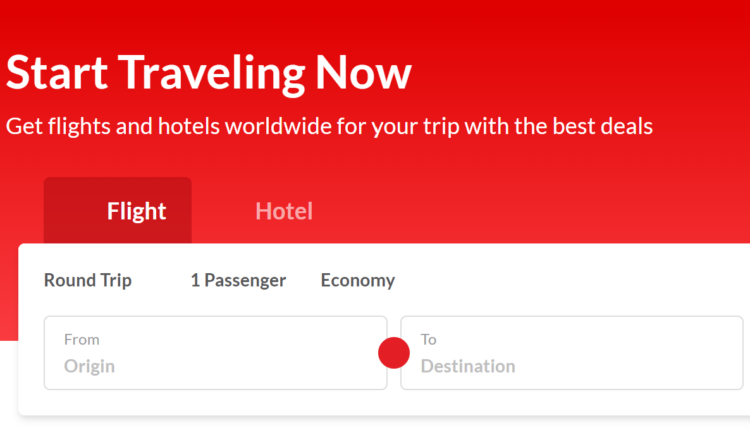Click the flights and hotels tagline text

[329, 127]
